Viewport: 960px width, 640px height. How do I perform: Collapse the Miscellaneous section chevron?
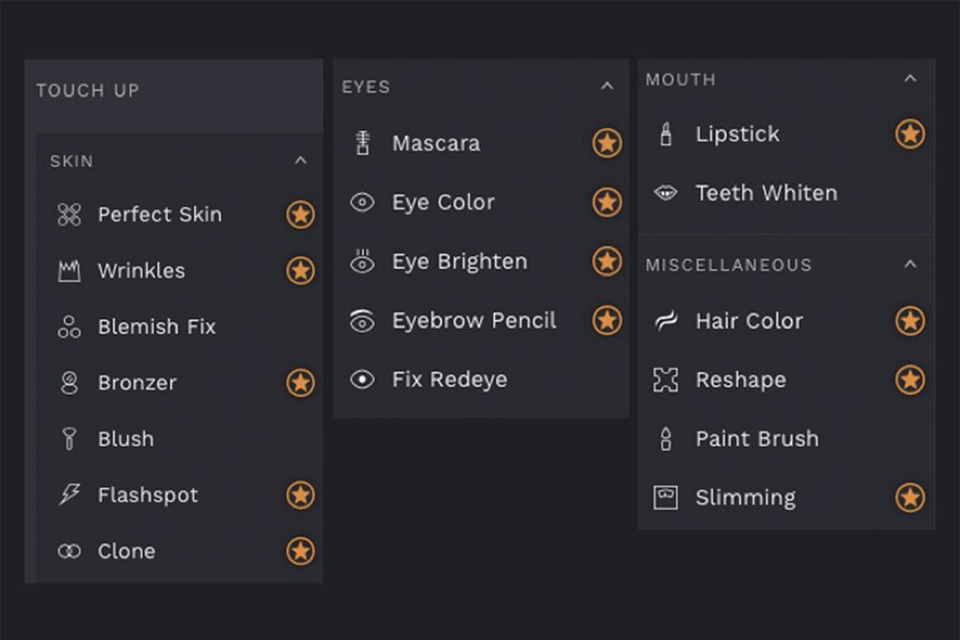(x=910, y=265)
